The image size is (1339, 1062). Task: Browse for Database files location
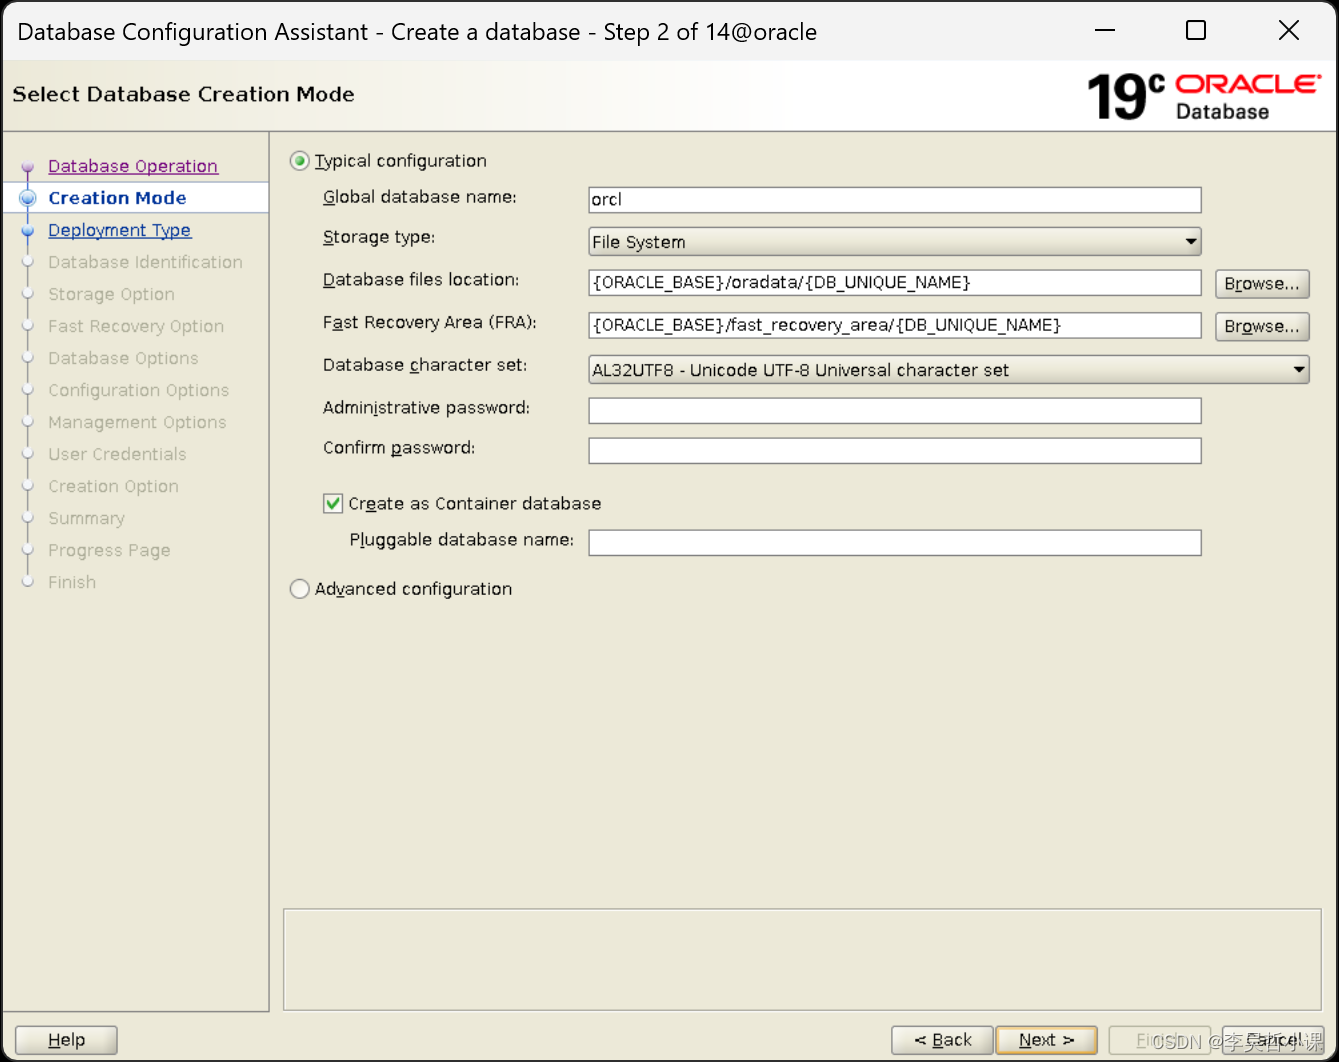[x=1262, y=284]
